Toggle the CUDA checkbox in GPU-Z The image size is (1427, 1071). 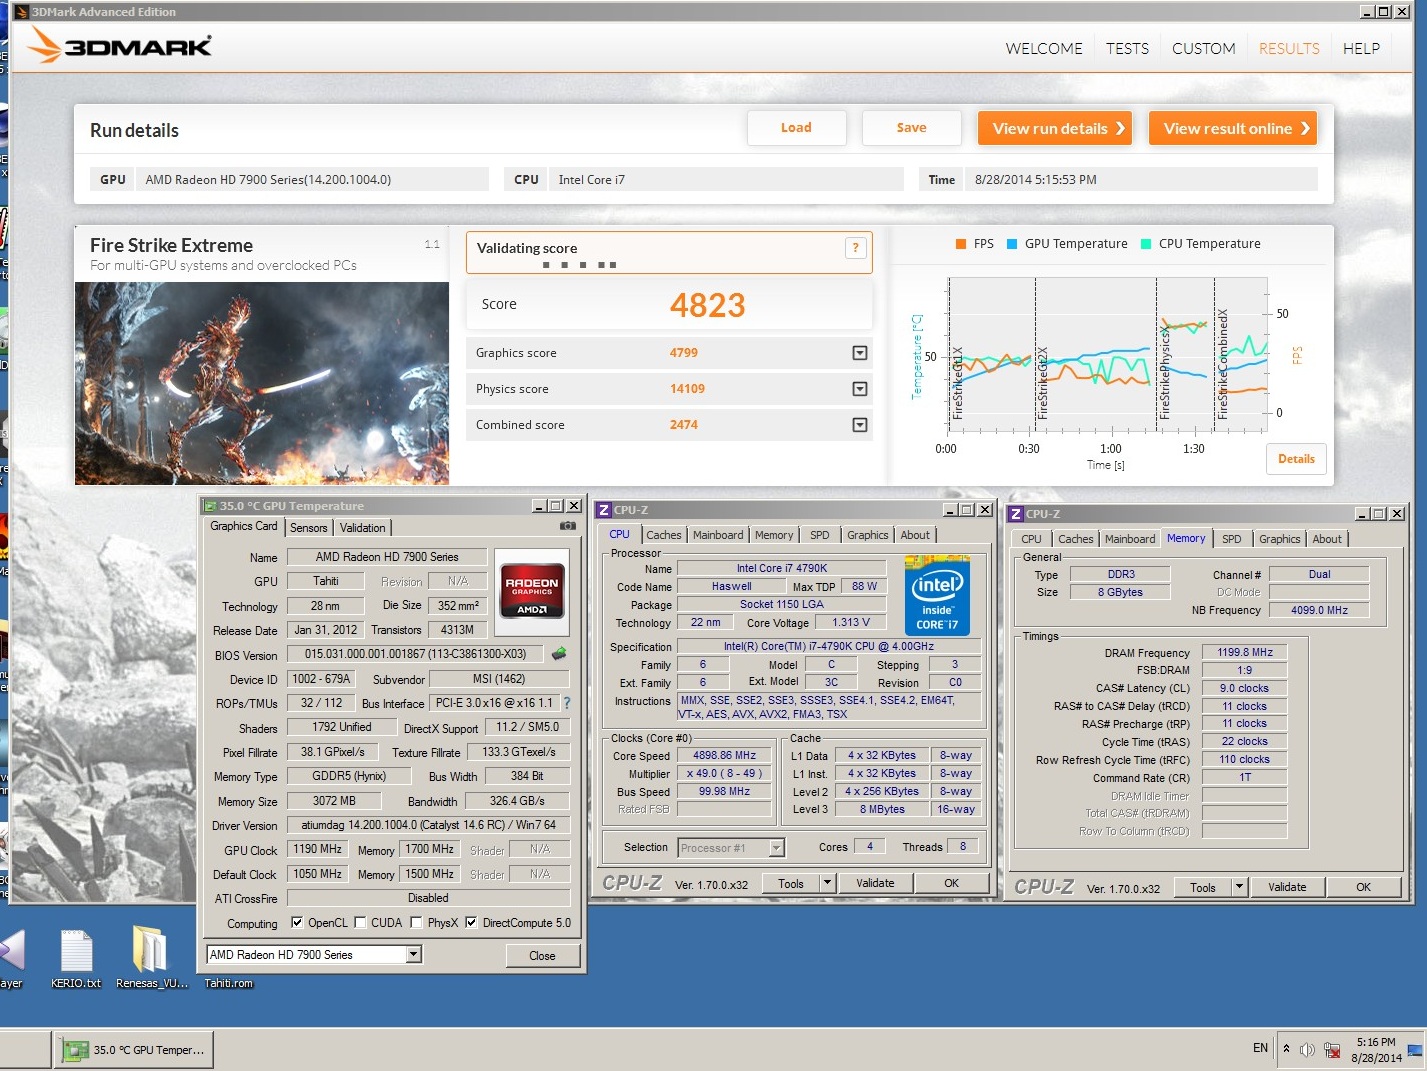coord(360,922)
